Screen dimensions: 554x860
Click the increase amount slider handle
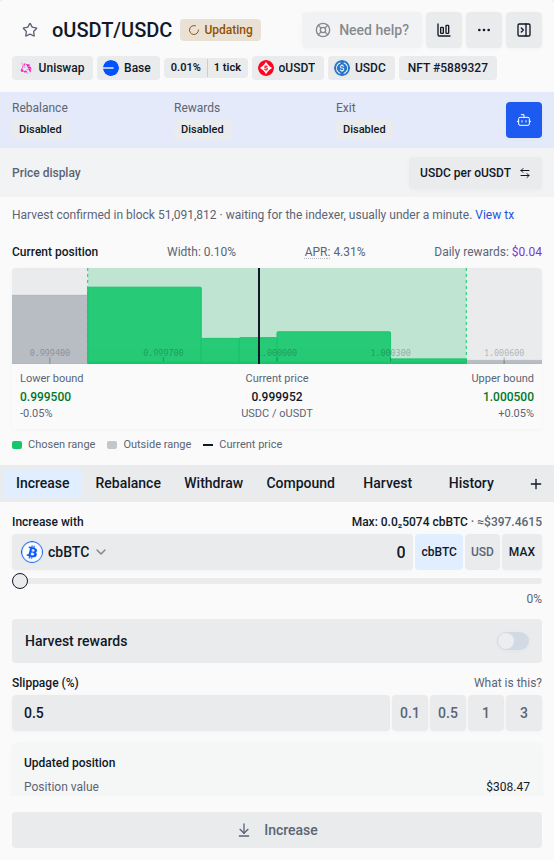point(20,581)
